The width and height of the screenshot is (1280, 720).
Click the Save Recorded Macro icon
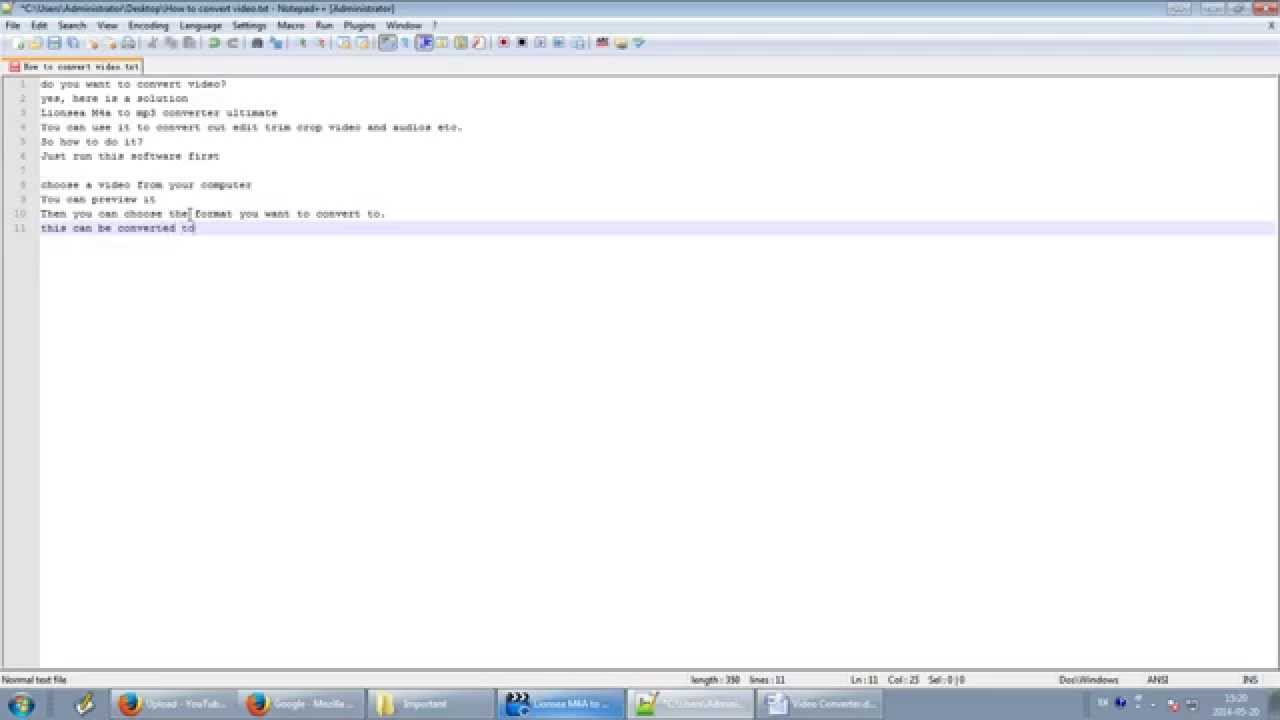tap(578, 43)
